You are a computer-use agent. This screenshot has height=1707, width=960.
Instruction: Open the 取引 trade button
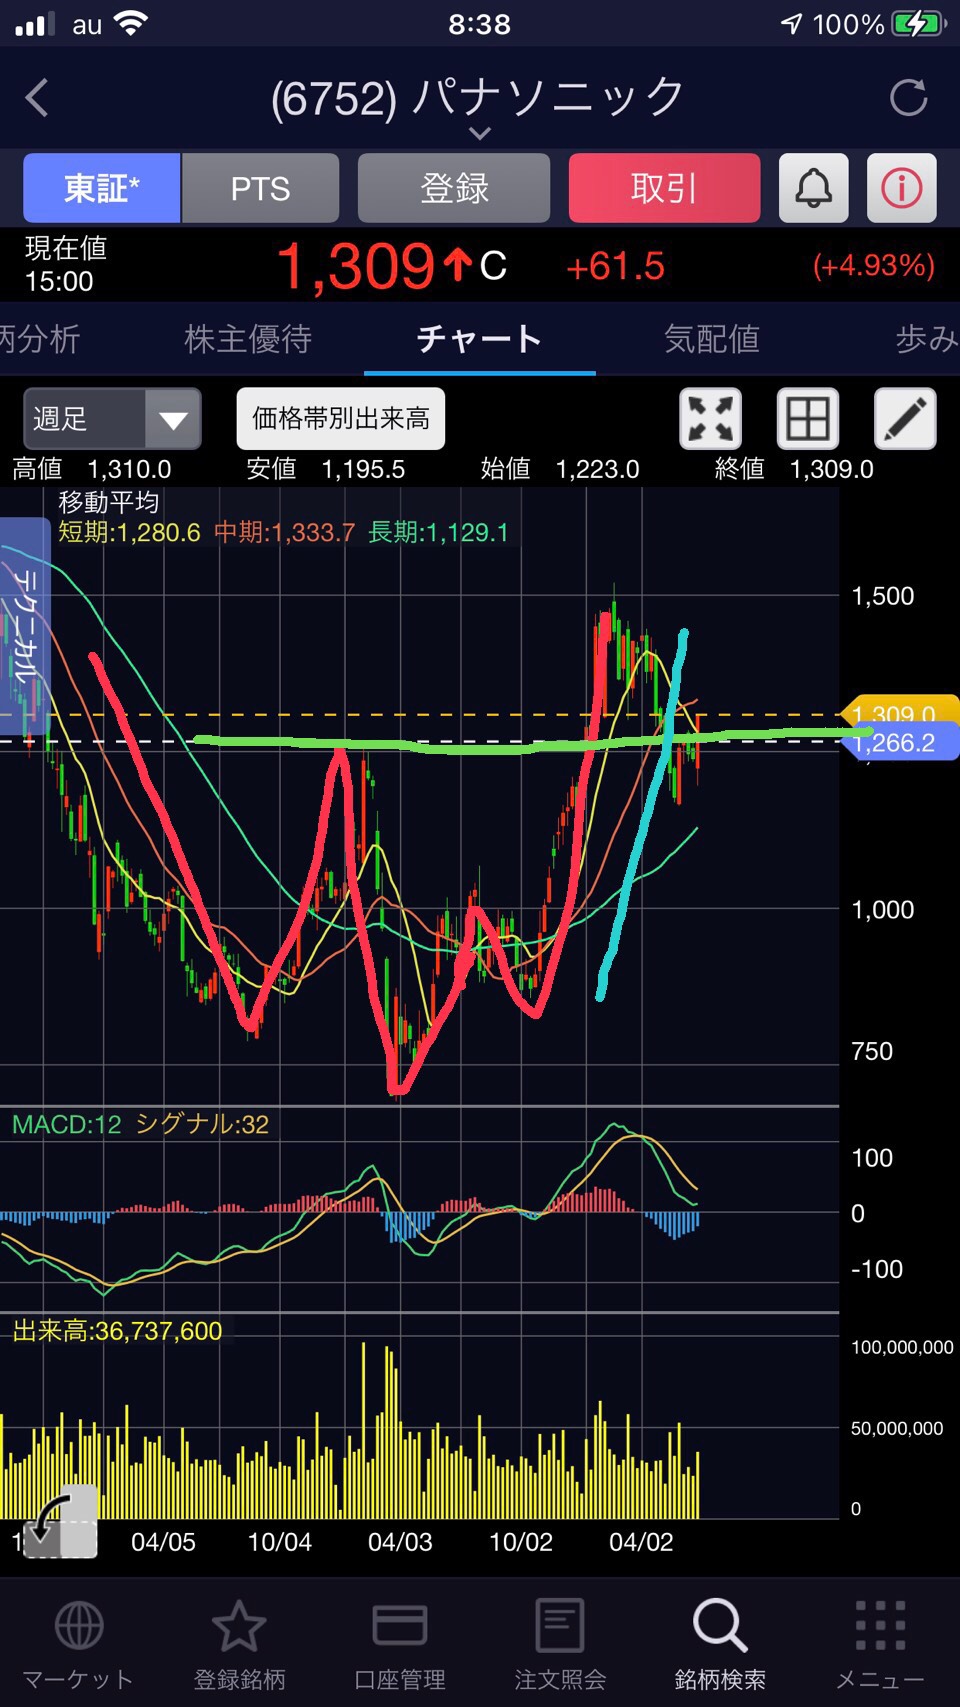(x=664, y=188)
